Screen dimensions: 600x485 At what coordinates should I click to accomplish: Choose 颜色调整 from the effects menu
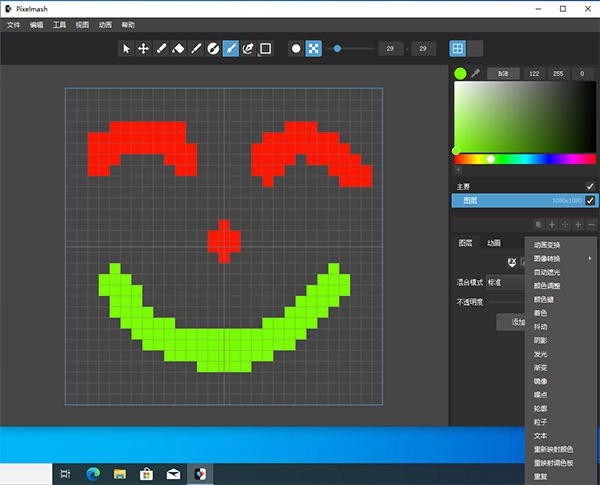pyautogui.click(x=547, y=285)
